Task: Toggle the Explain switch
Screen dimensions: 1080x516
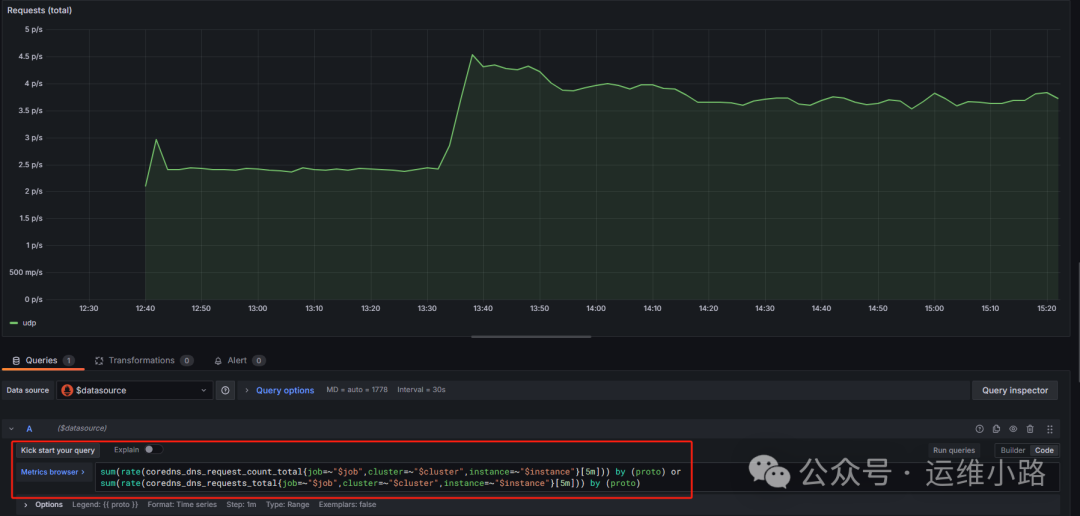Action: [x=154, y=449]
